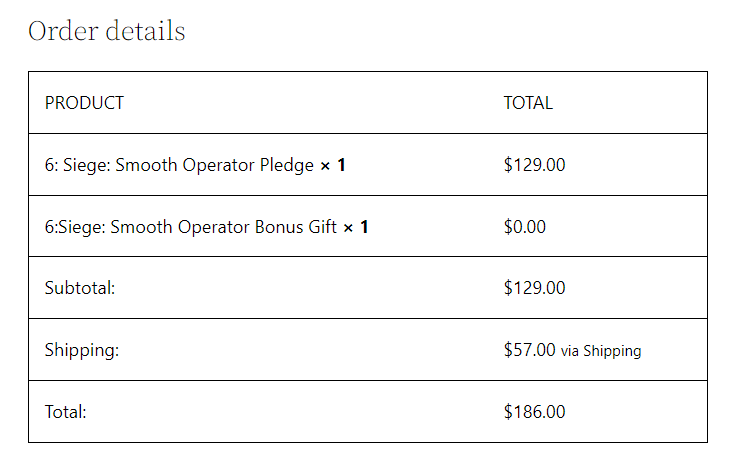Click the 'Total:' label in the last row
738x459 pixels.
(66, 411)
